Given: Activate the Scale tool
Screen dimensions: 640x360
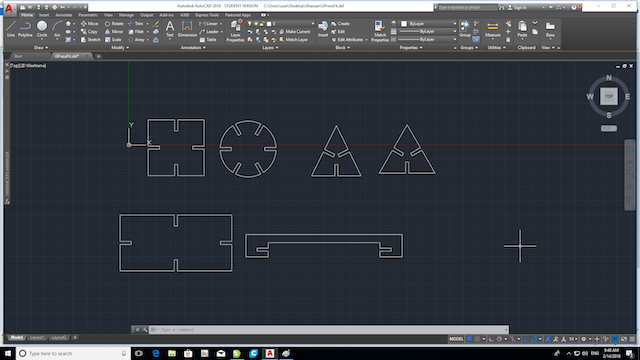Looking at the screenshot, I should 113,40.
